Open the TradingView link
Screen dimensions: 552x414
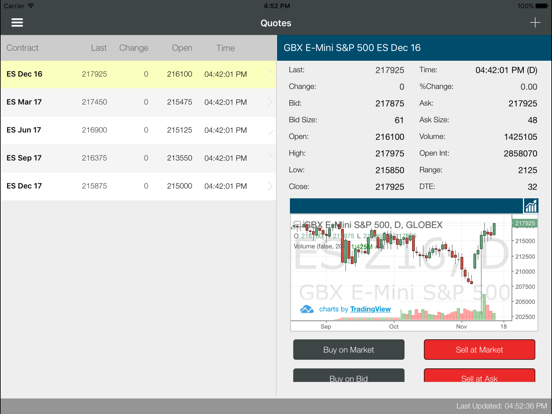tap(370, 309)
